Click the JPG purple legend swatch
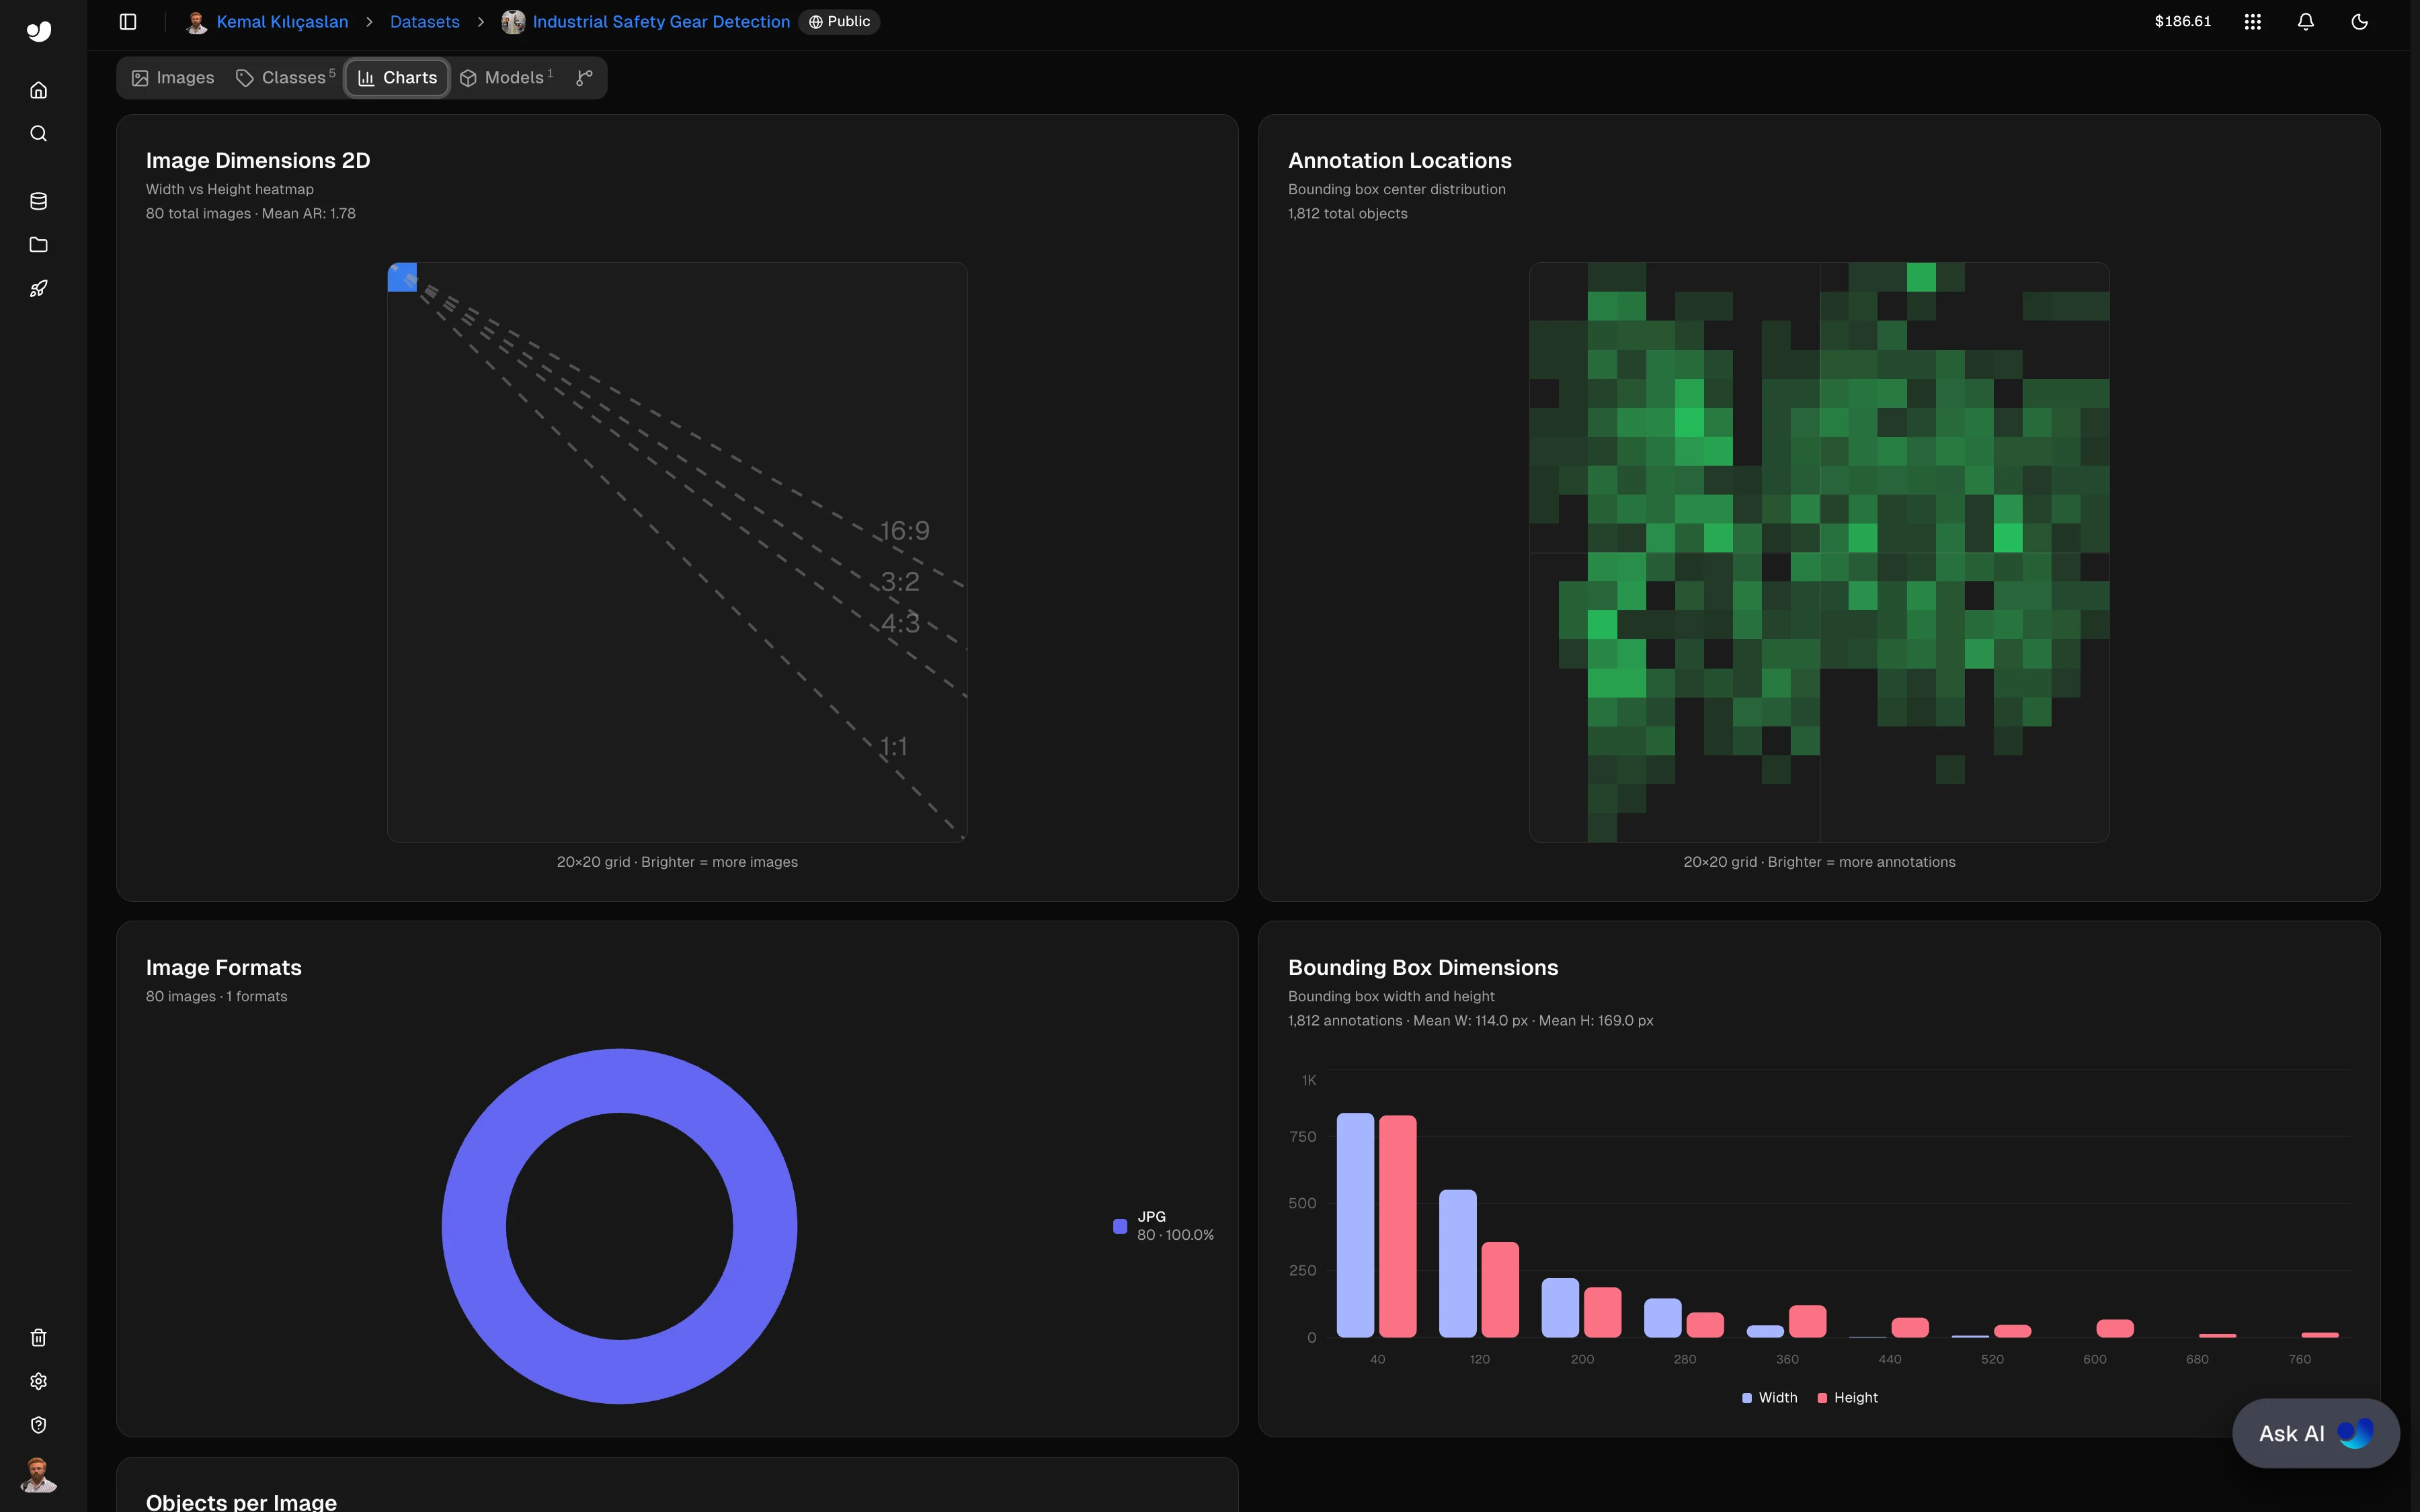The height and width of the screenshot is (1512, 2420). coord(1120,1226)
